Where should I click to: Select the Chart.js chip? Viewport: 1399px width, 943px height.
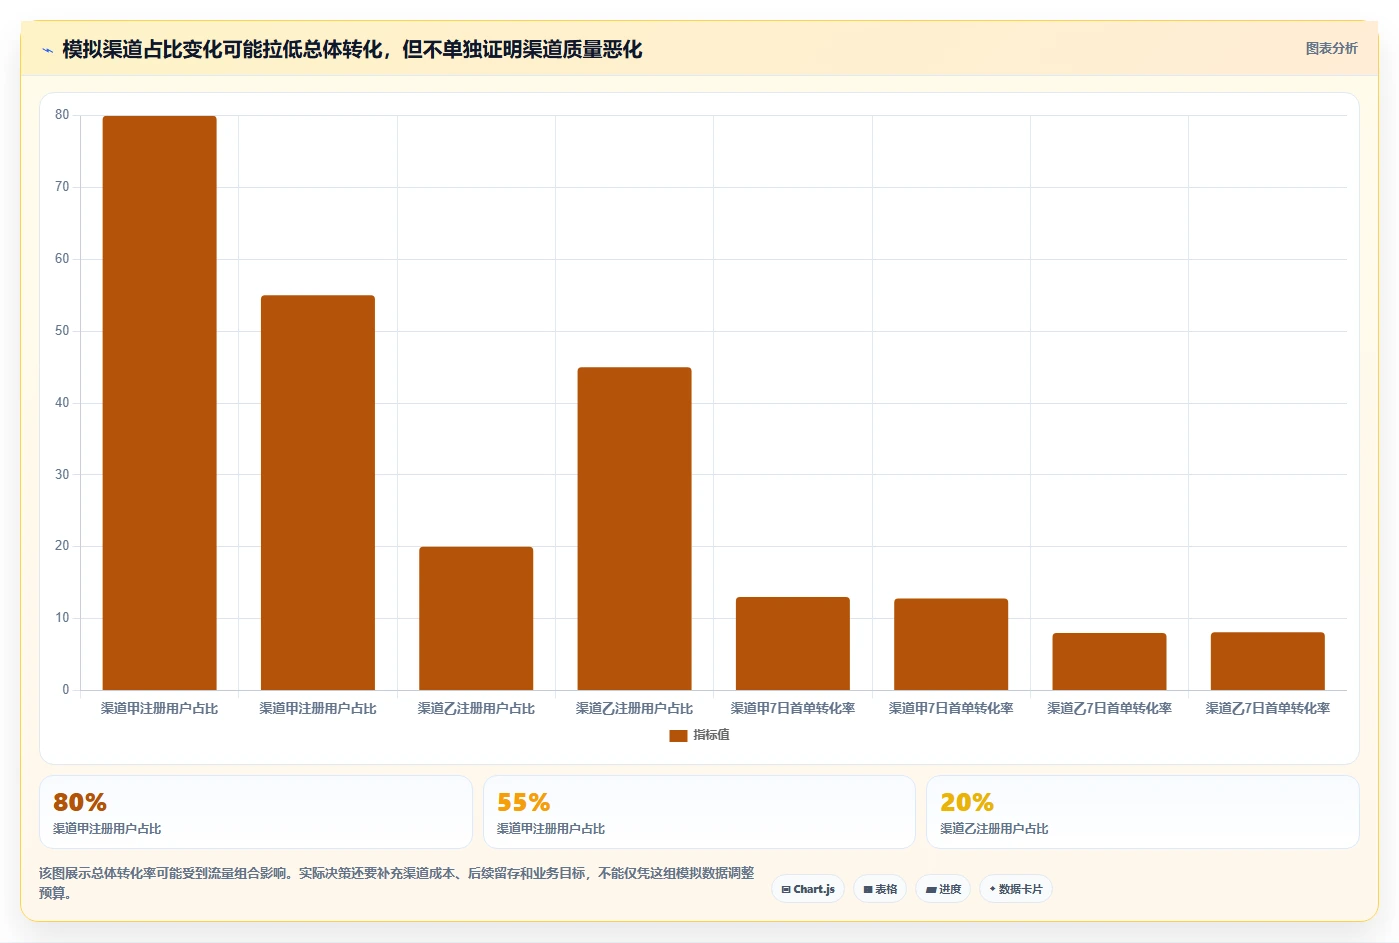point(808,889)
